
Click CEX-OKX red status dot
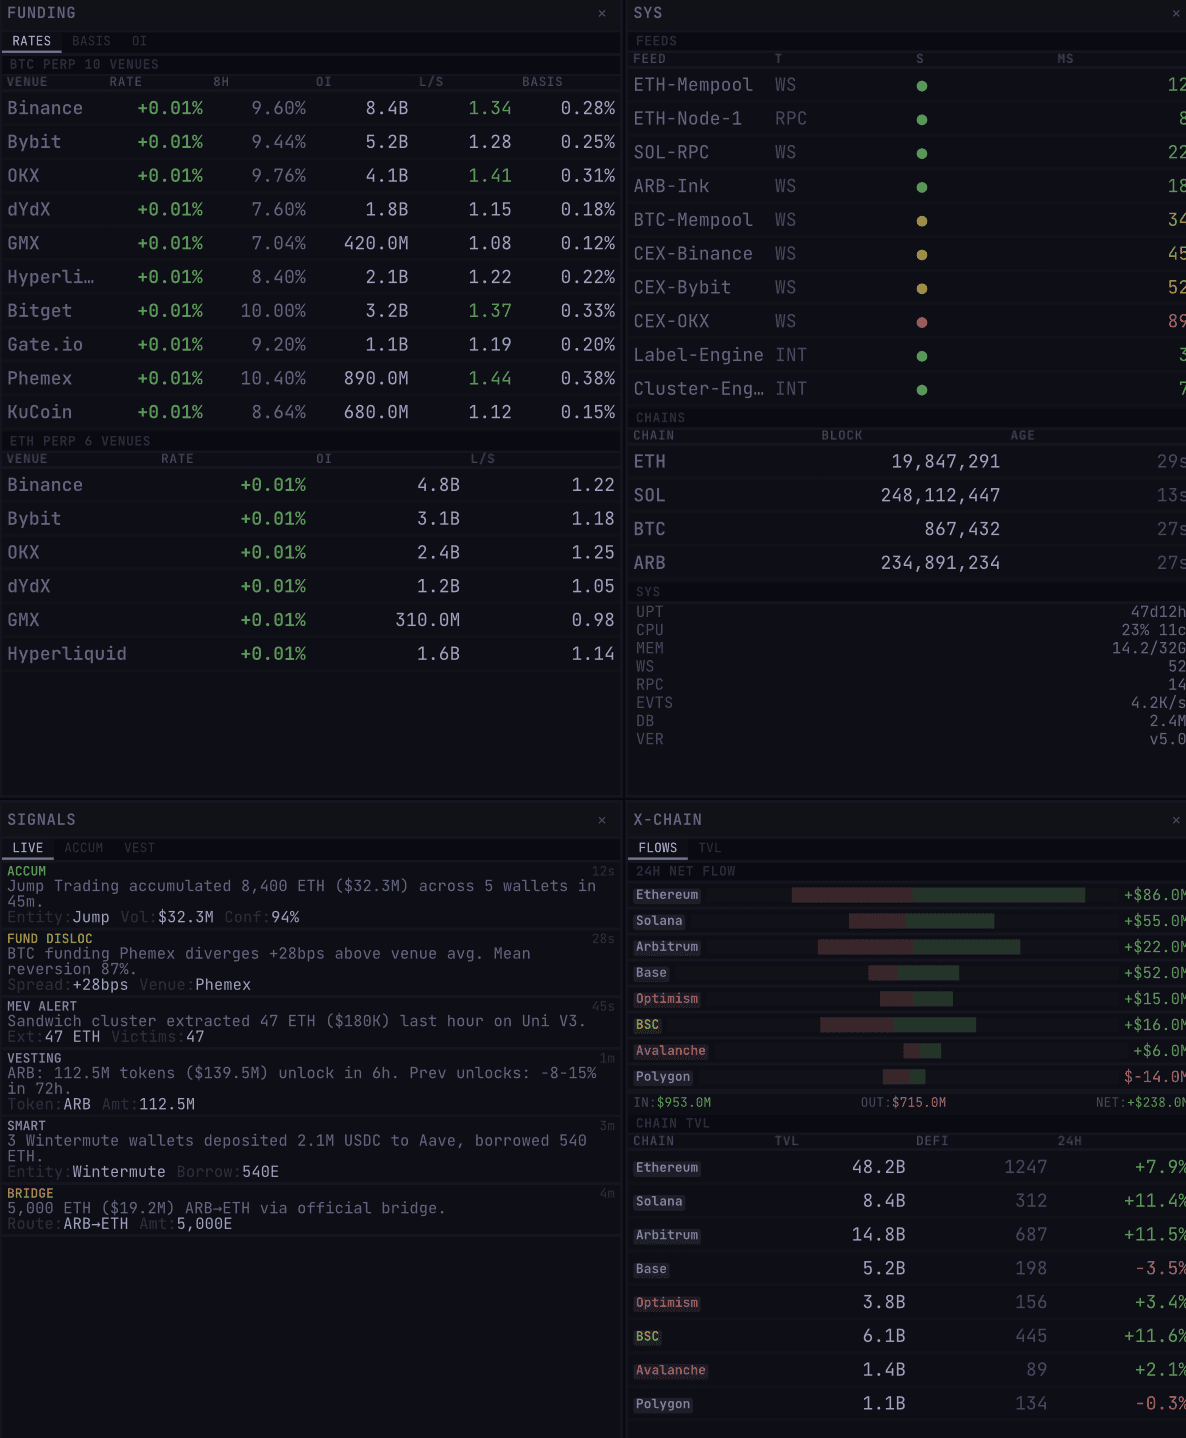coord(922,322)
